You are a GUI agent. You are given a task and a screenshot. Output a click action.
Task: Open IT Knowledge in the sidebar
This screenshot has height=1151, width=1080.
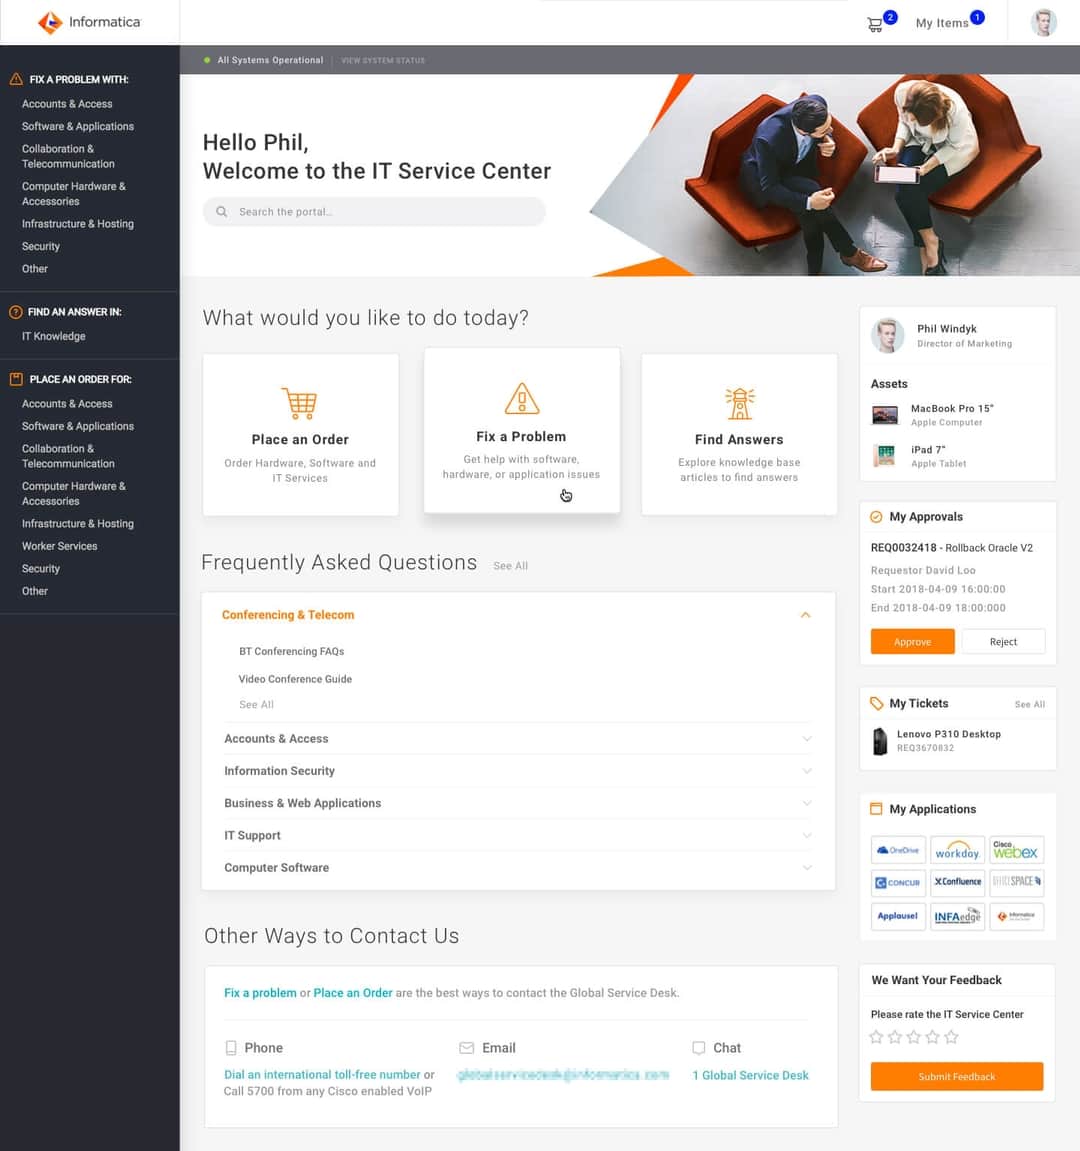pyautogui.click(x=53, y=336)
